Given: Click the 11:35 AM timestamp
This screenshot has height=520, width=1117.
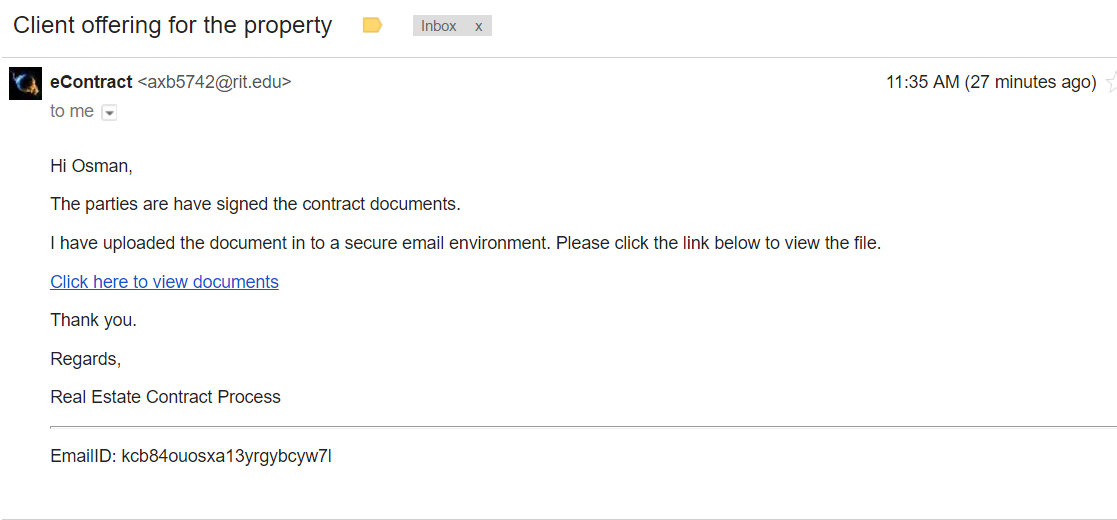Looking at the screenshot, I should pos(922,82).
